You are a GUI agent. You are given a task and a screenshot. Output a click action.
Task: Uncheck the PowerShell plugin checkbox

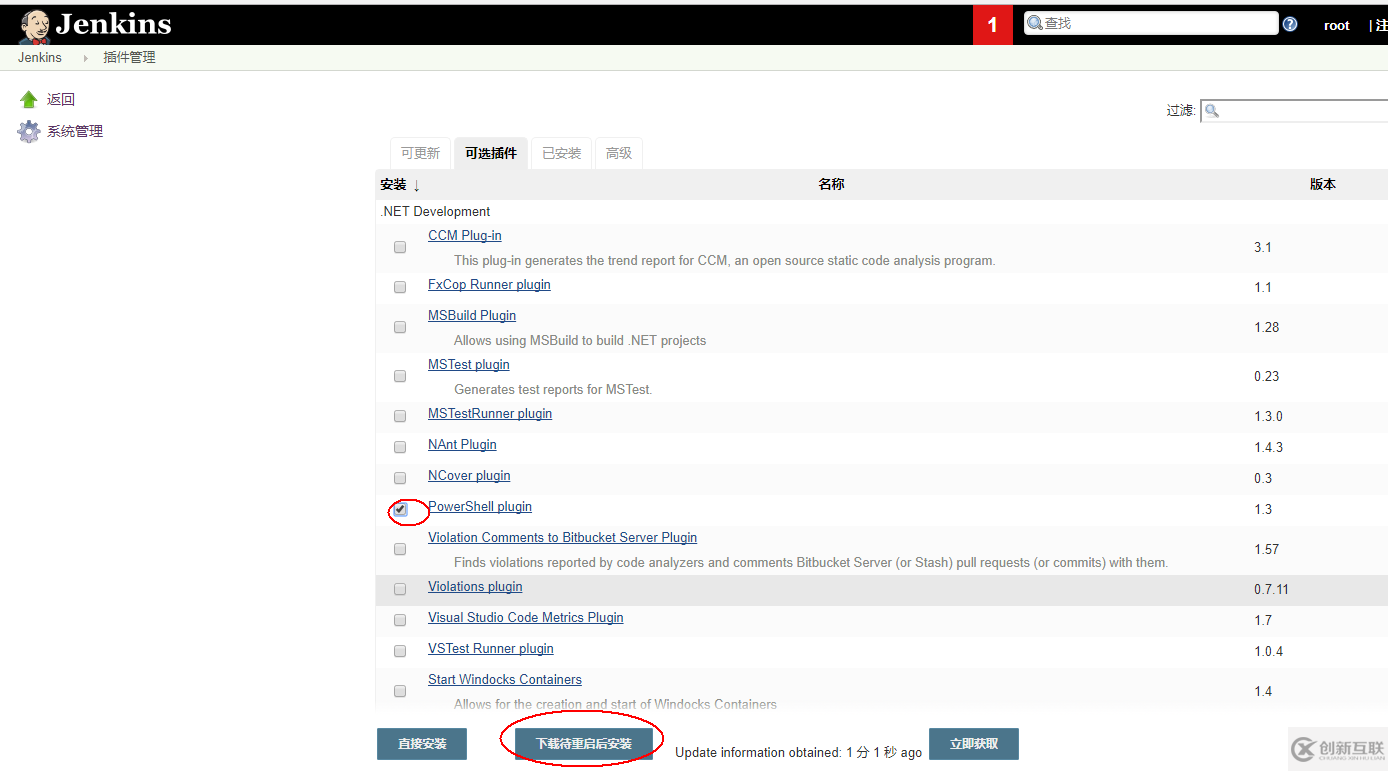(399, 510)
